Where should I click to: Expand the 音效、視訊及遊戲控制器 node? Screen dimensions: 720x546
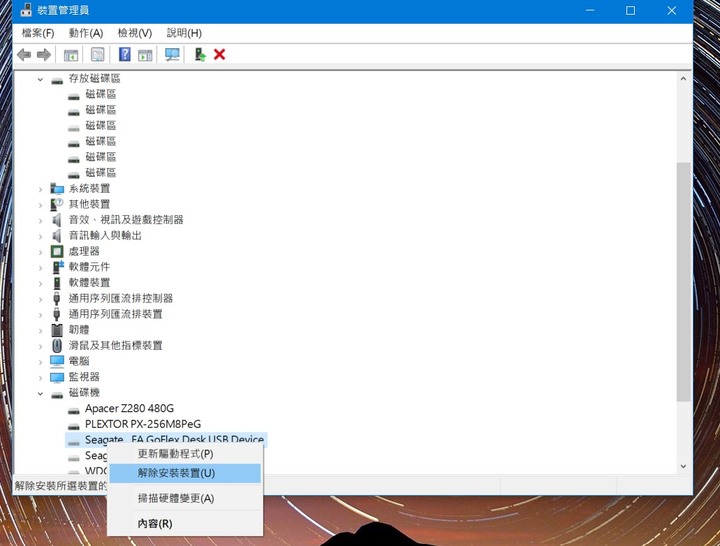tap(40, 220)
